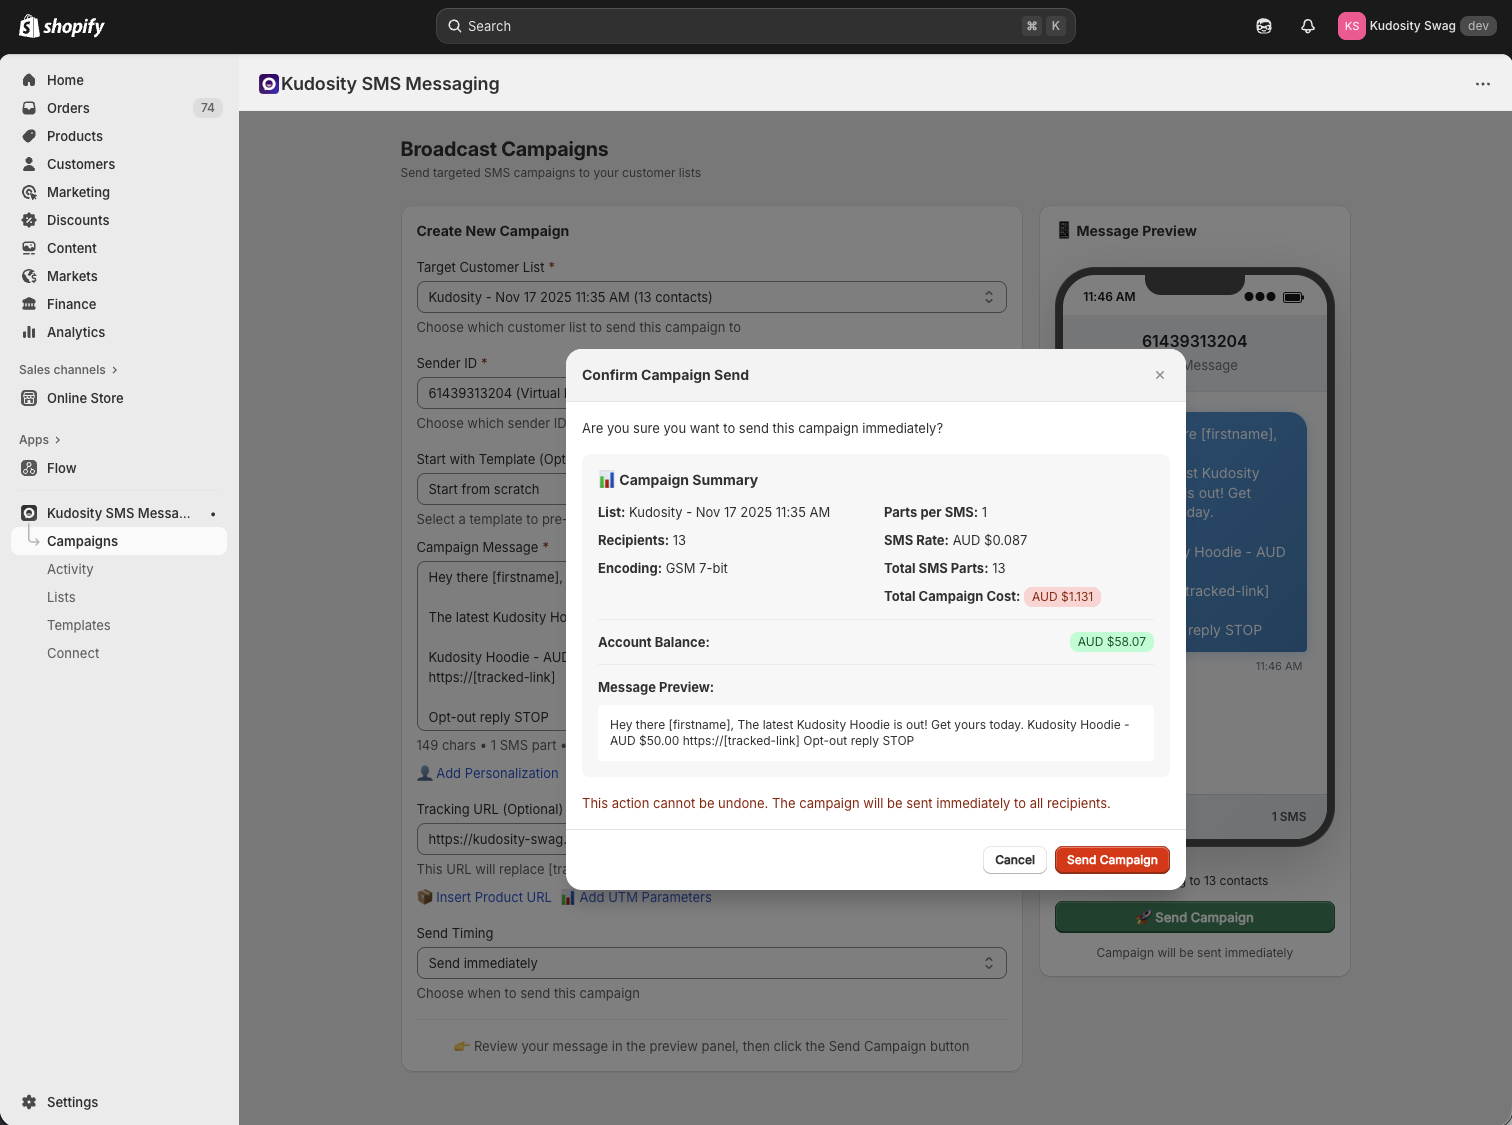This screenshot has width=1512, height=1125.
Task: Open the Lists page in sidebar
Action: (x=61, y=597)
